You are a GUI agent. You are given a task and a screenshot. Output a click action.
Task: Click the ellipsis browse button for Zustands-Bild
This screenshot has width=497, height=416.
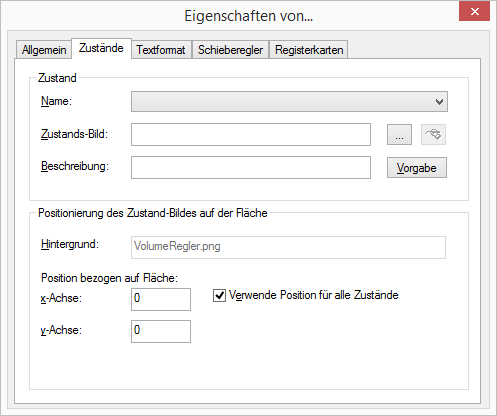click(399, 135)
